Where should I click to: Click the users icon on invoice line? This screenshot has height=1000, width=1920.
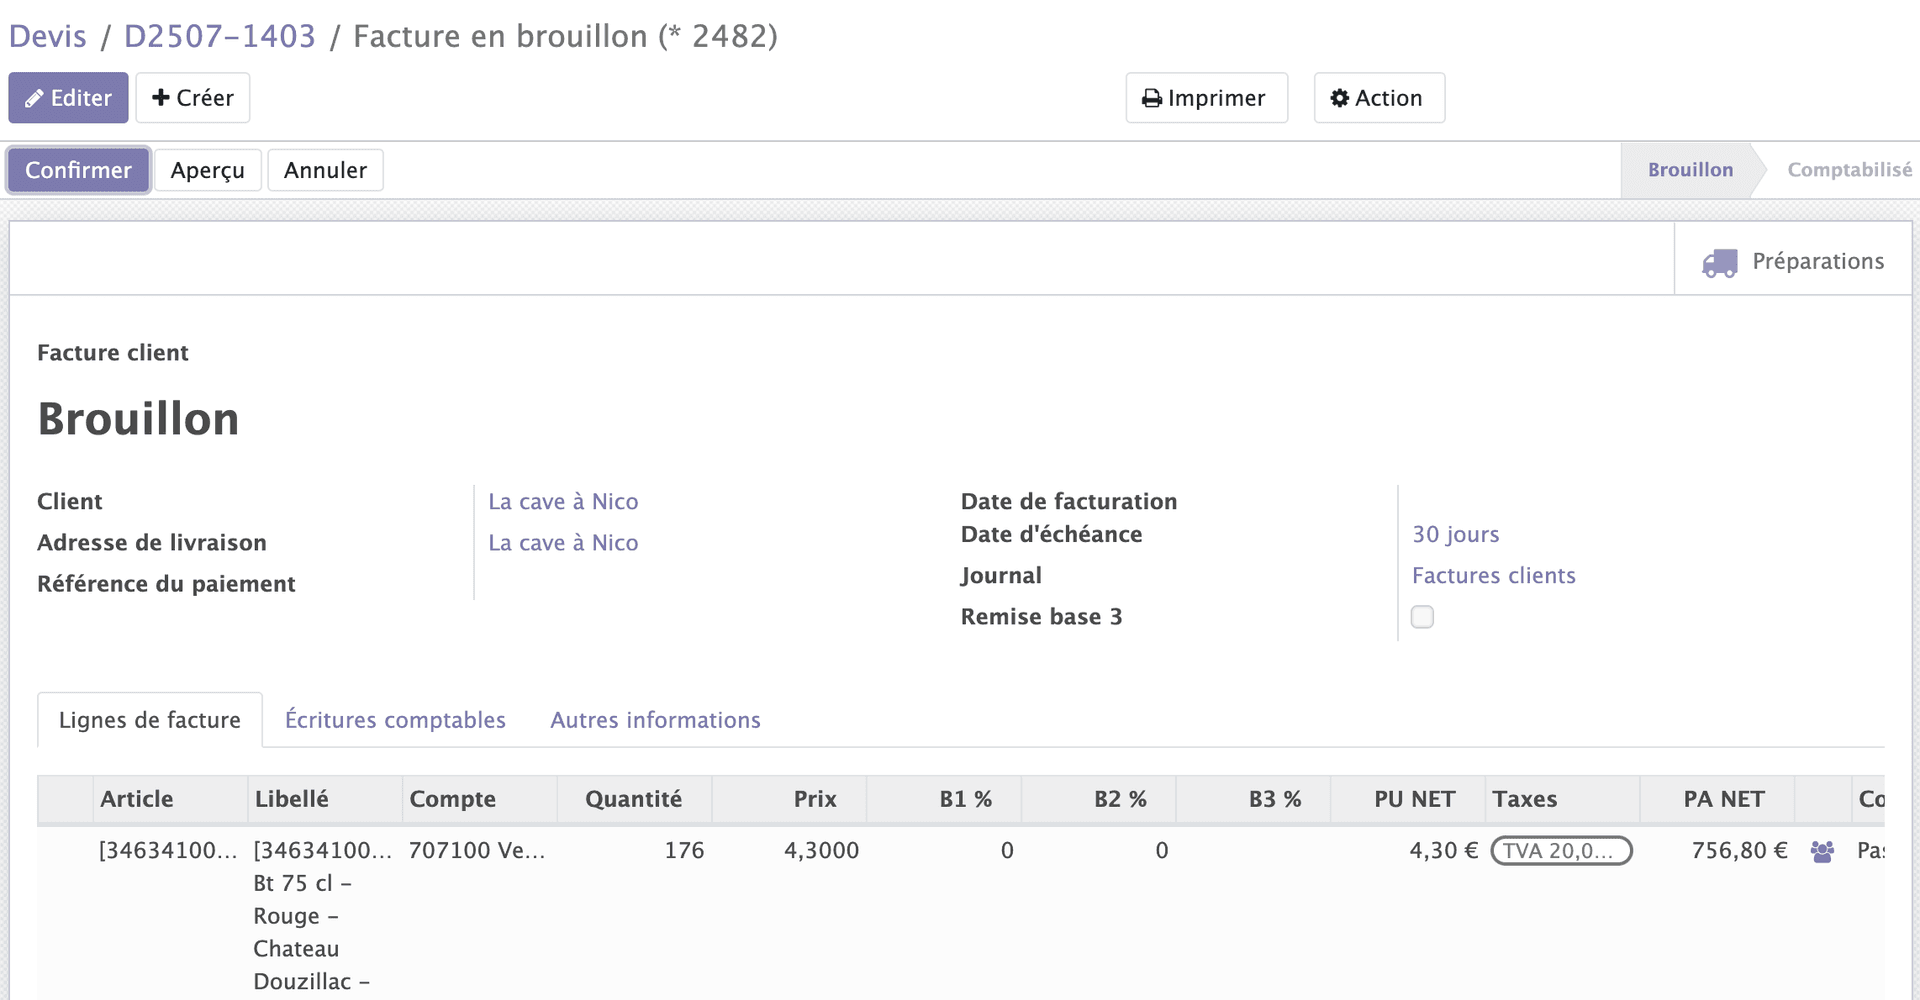1821,851
